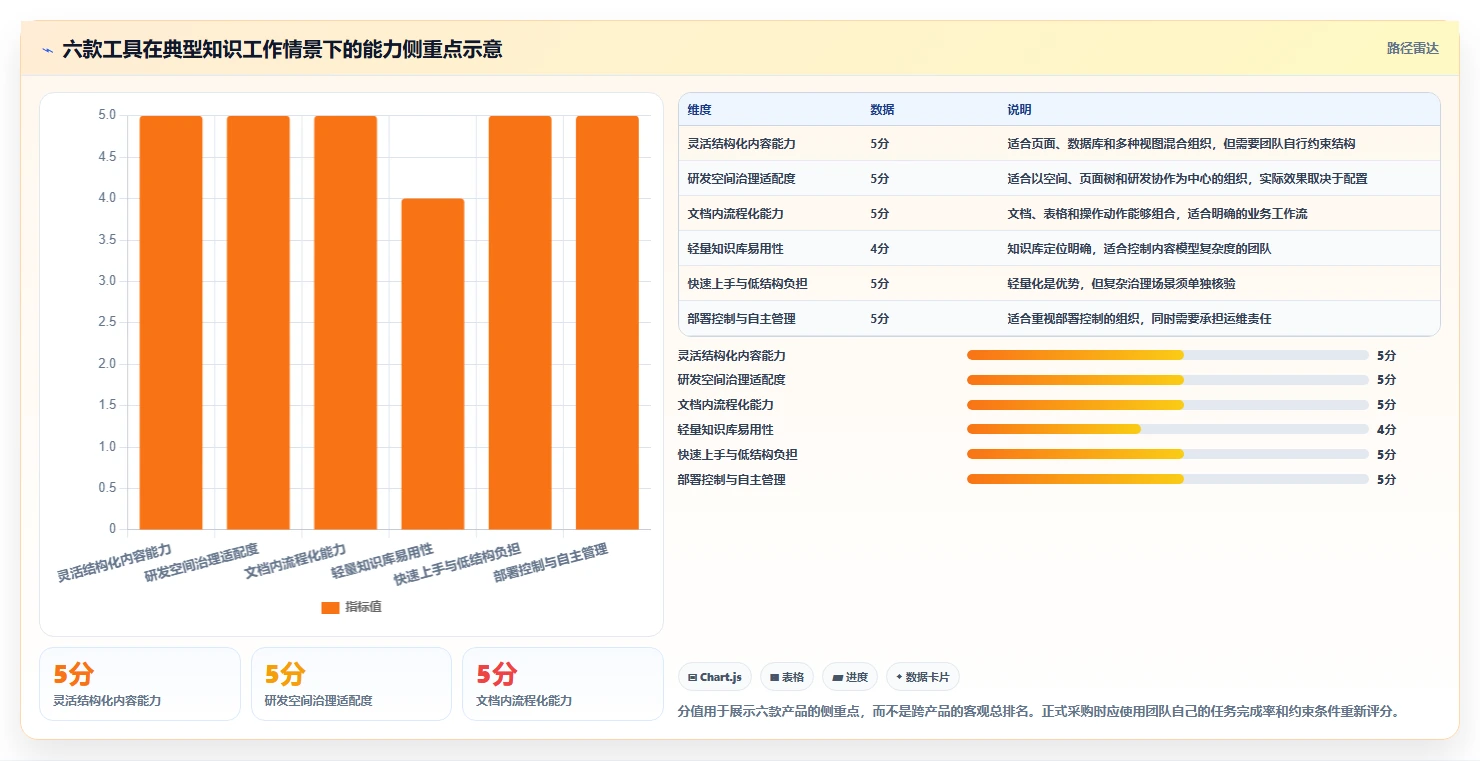Open the 5分 card for 灵活结构化内容能力
Image resolution: width=1480 pixels, height=761 pixels.
coord(140,684)
